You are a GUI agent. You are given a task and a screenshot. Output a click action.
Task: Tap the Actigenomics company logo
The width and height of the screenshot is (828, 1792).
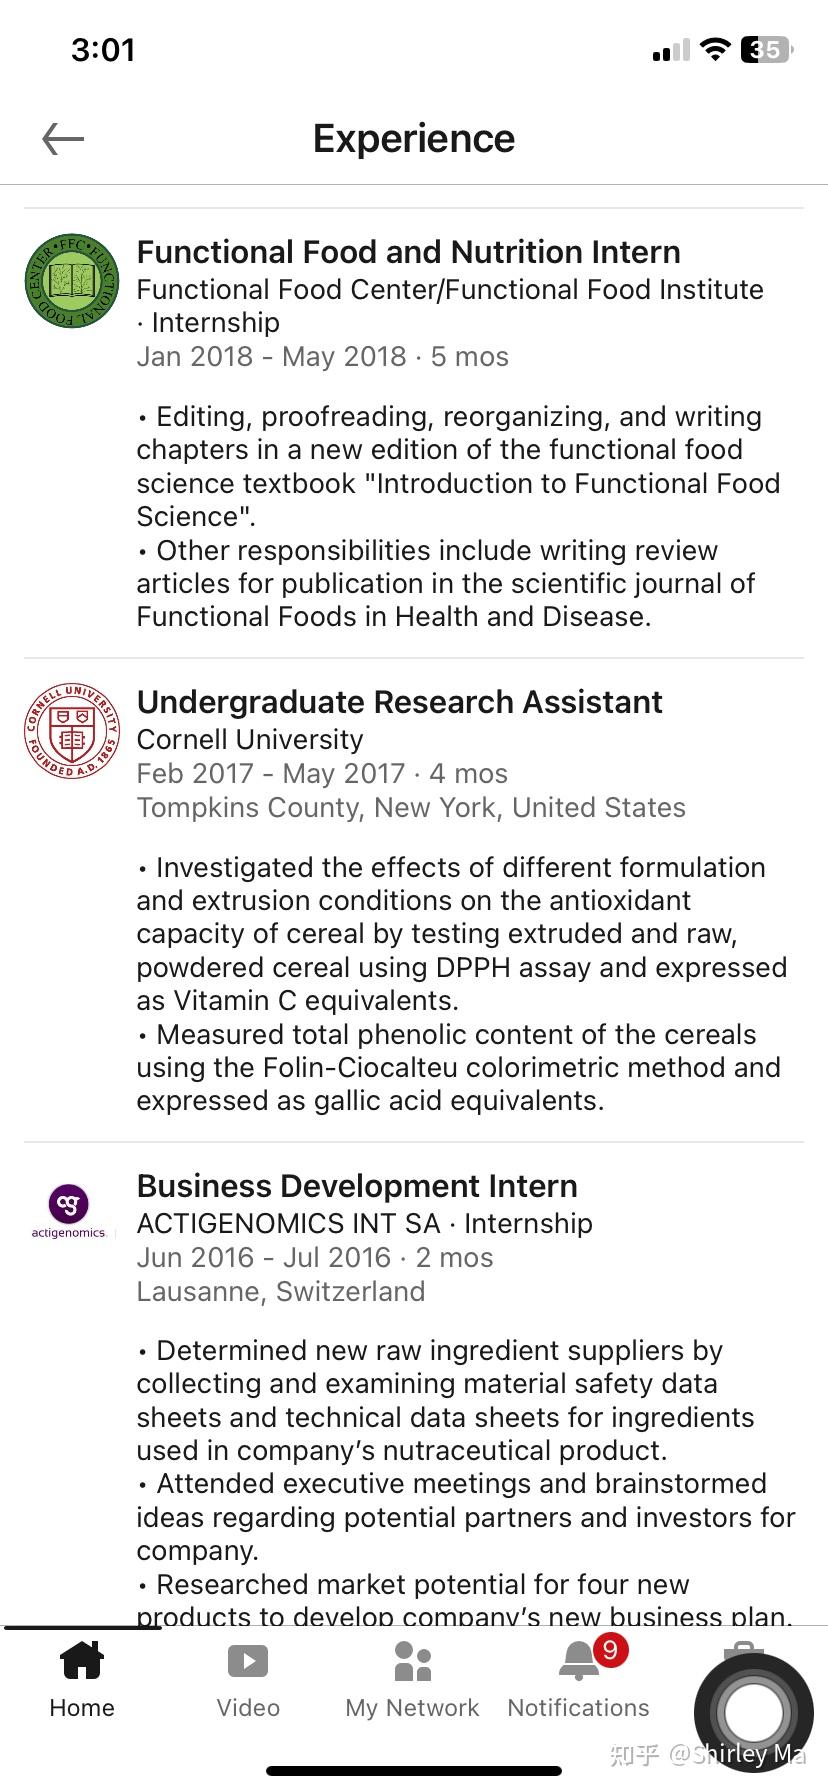pos(68,1211)
